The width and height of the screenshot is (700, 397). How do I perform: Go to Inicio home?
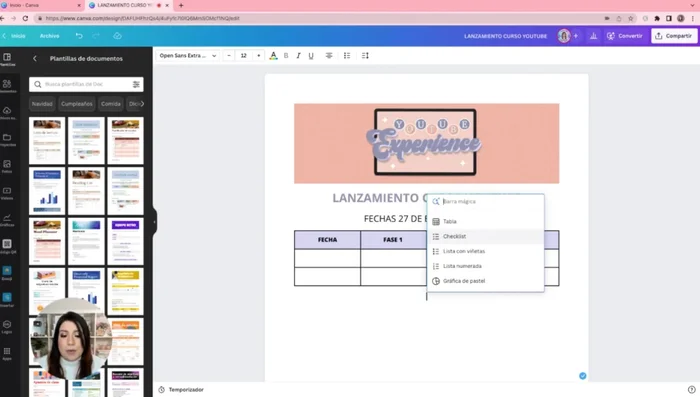[x=15, y=36]
